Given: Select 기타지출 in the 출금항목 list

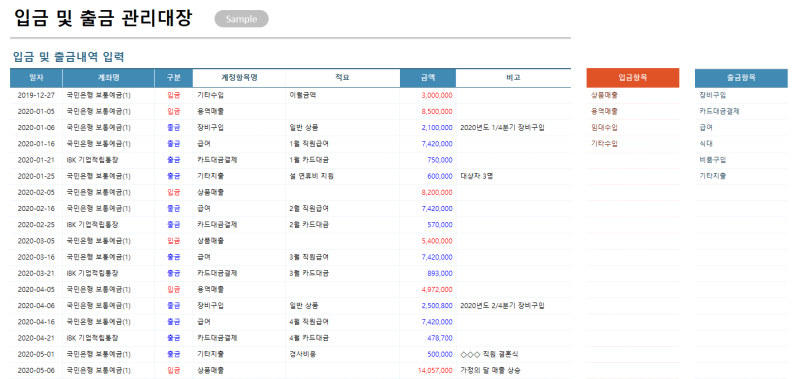Looking at the screenshot, I should (713, 176).
